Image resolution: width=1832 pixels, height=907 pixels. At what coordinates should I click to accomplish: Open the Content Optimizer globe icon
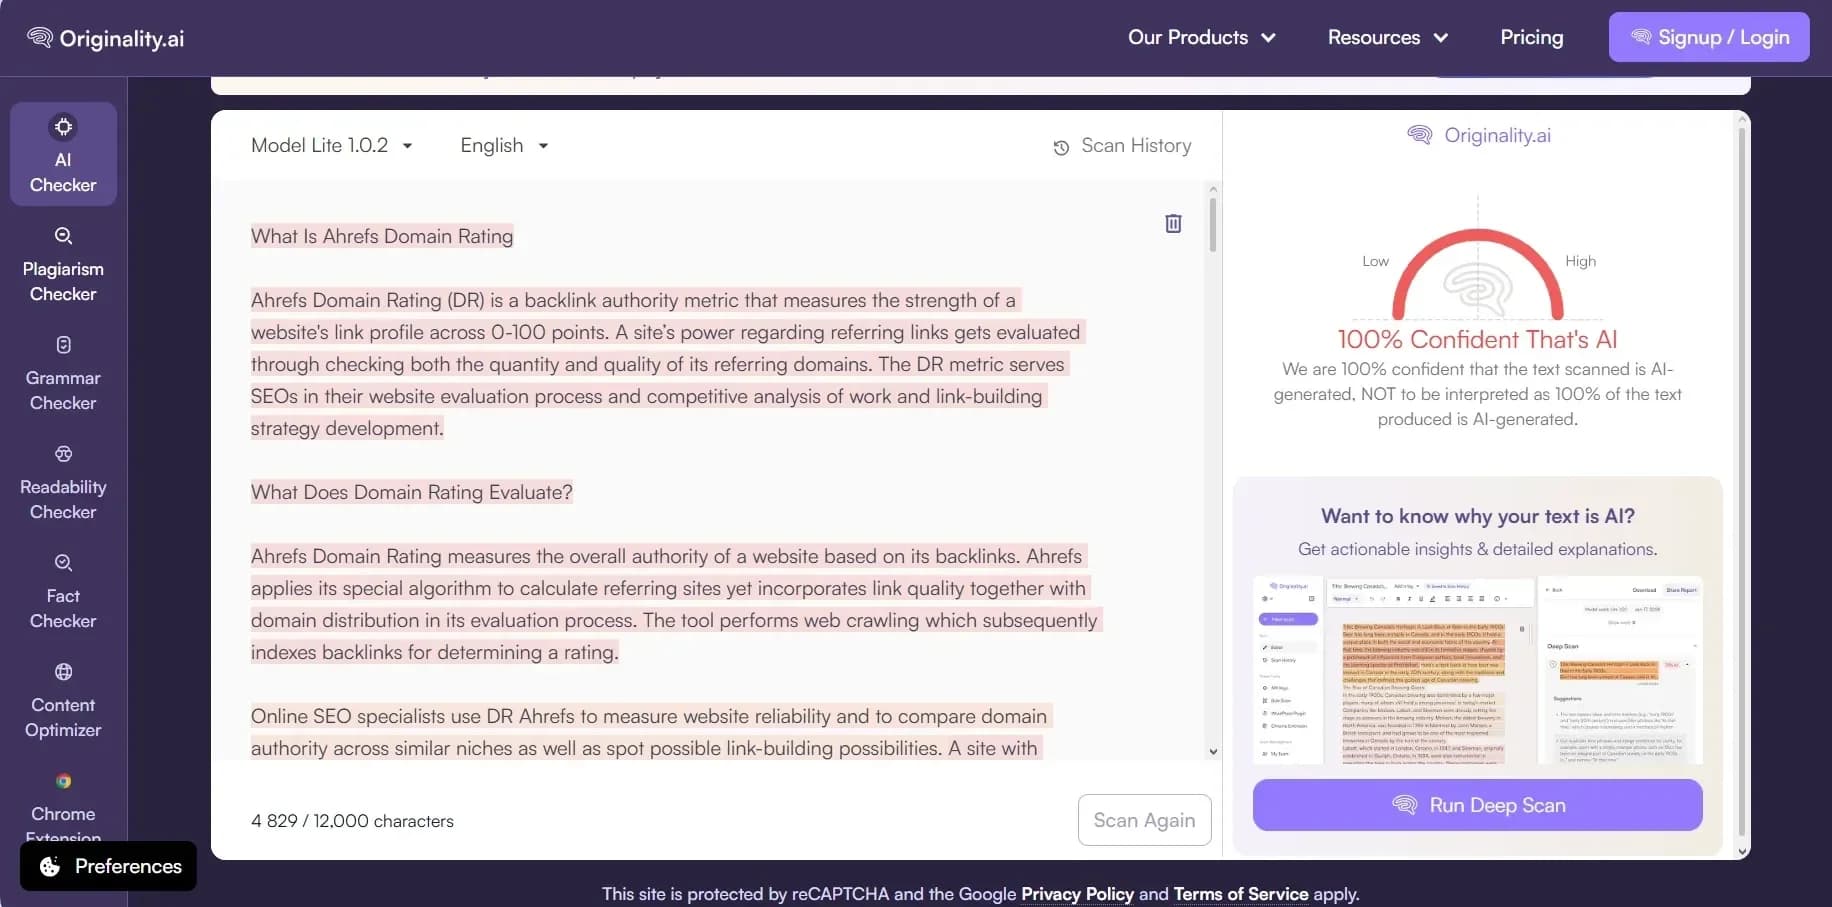pos(63,672)
